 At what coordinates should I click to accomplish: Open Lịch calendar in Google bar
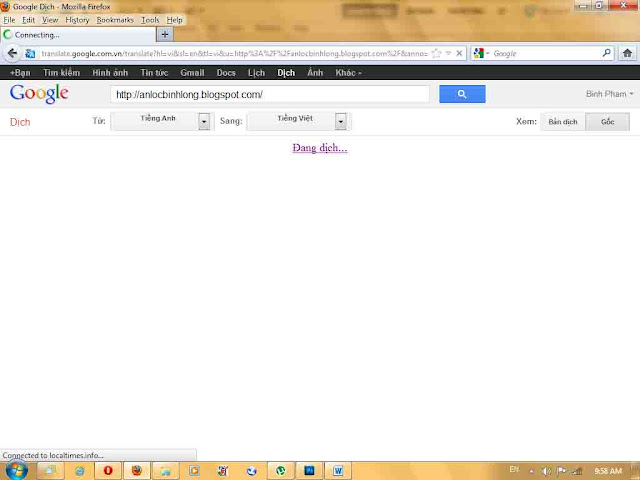pos(256,73)
